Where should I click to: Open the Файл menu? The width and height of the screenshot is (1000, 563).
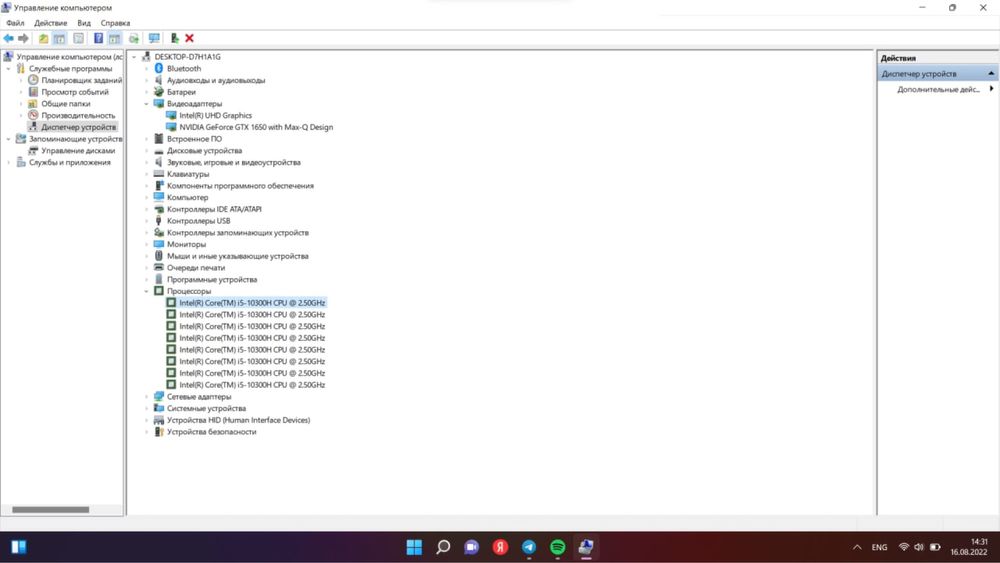tap(15, 23)
